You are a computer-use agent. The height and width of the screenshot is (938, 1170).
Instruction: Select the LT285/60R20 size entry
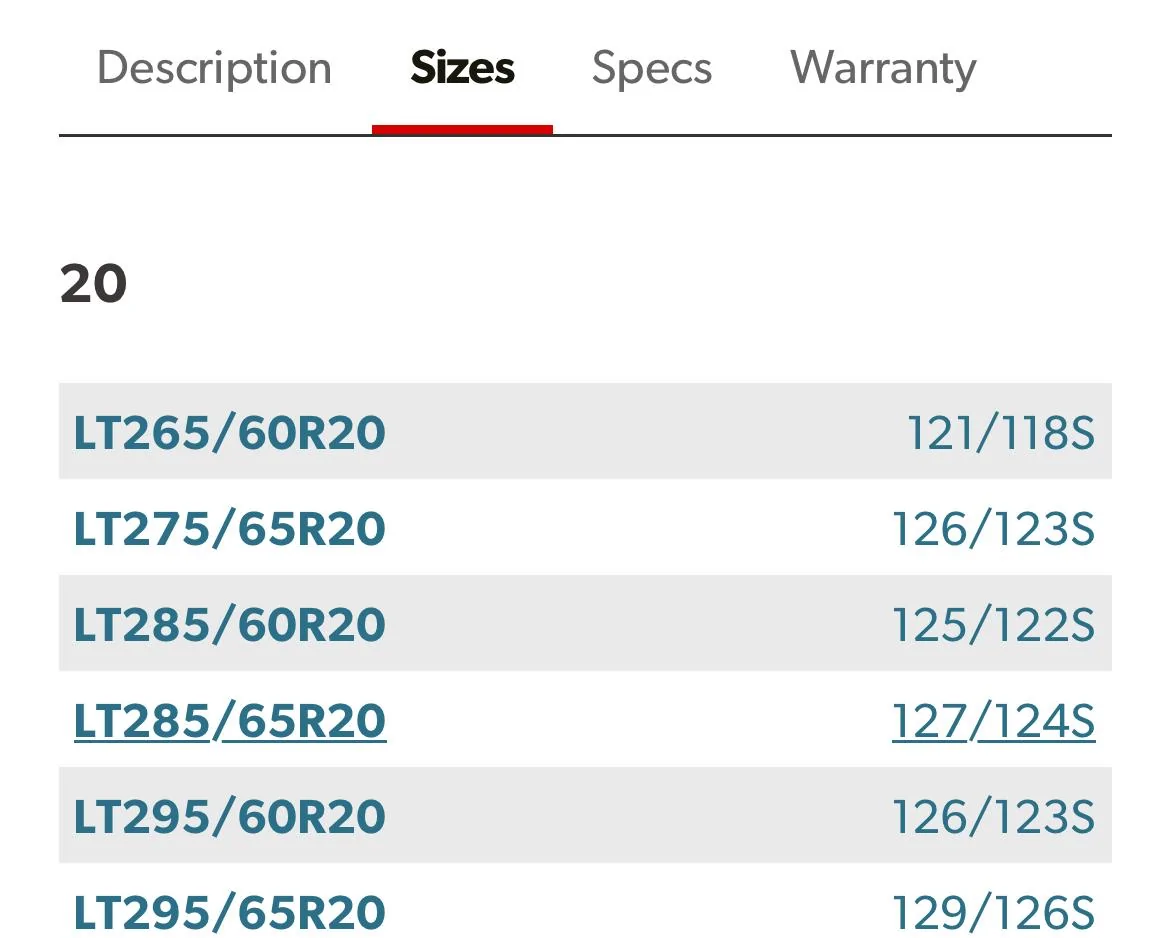click(x=229, y=624)
